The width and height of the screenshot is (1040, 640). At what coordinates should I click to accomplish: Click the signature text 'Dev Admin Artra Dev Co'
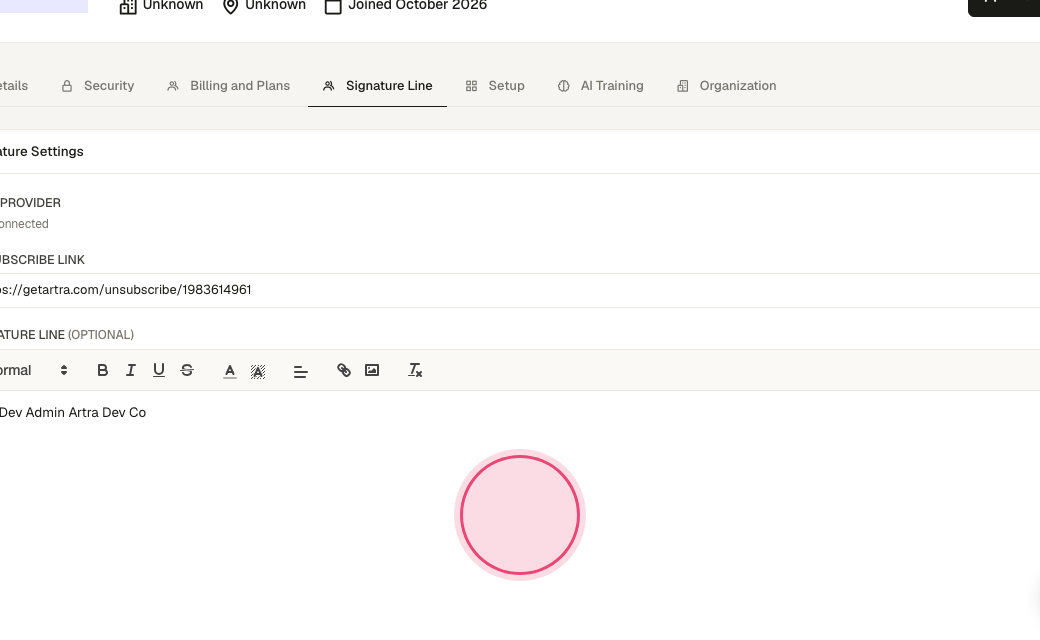click(73, 413)
